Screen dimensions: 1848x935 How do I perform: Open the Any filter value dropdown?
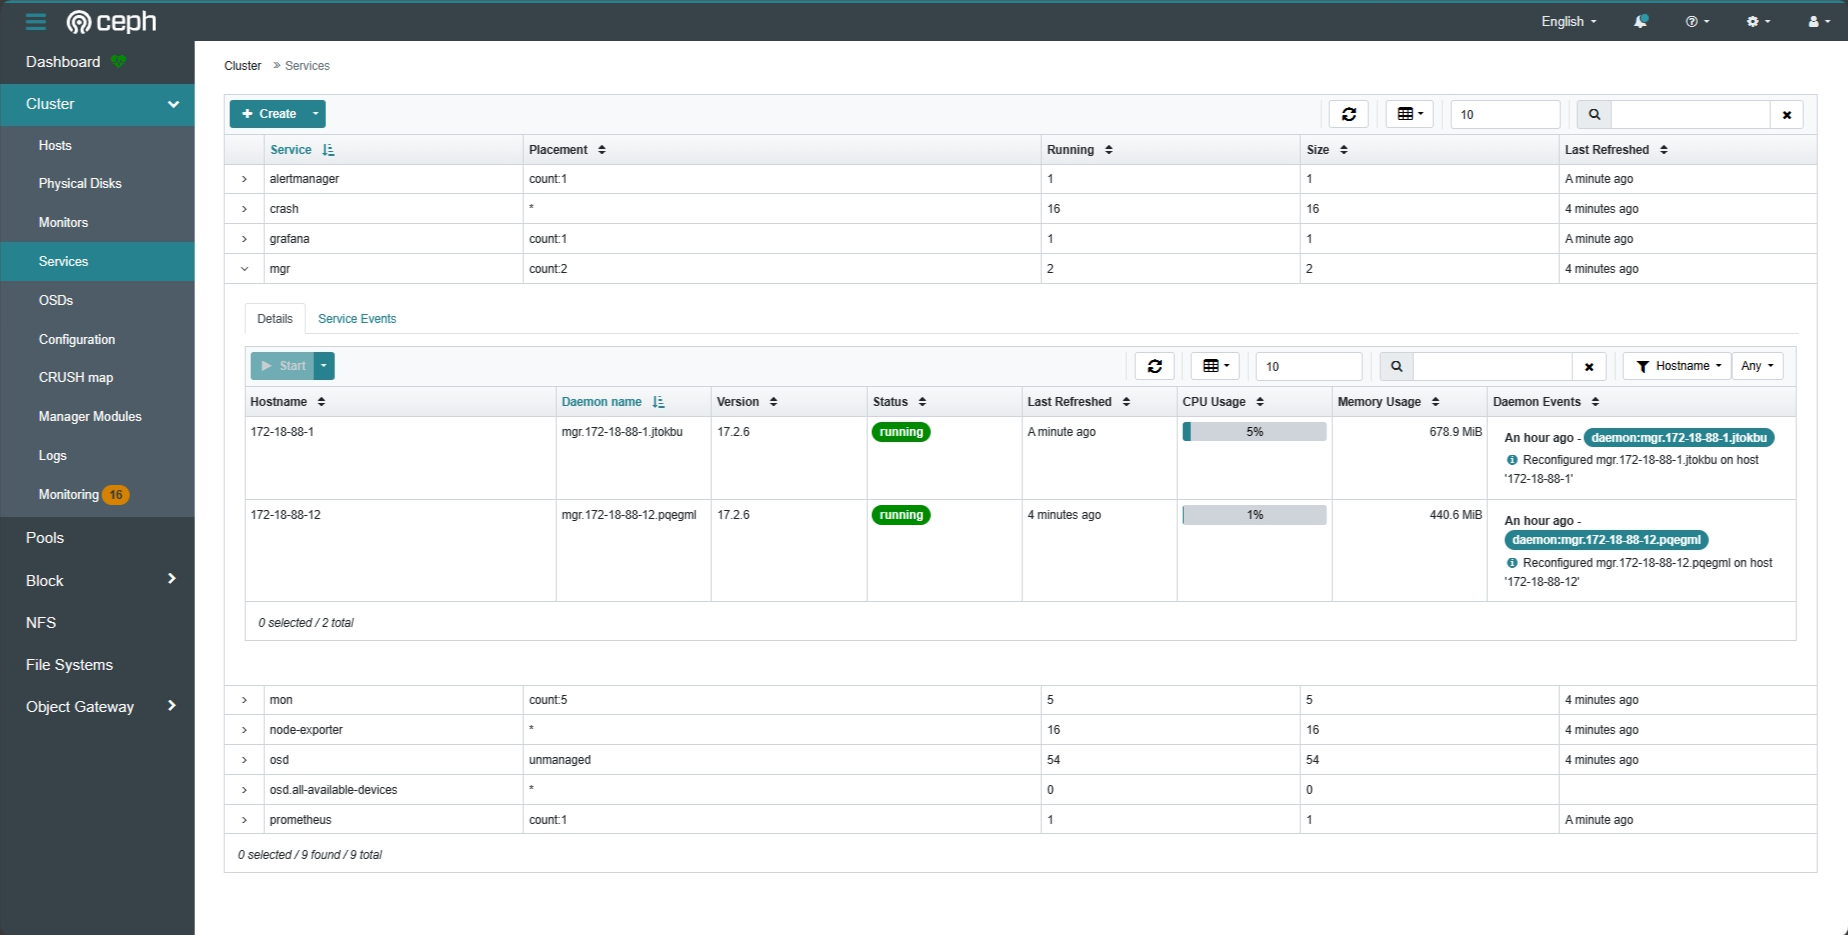pyautogui.click(x=1757, y=366)
